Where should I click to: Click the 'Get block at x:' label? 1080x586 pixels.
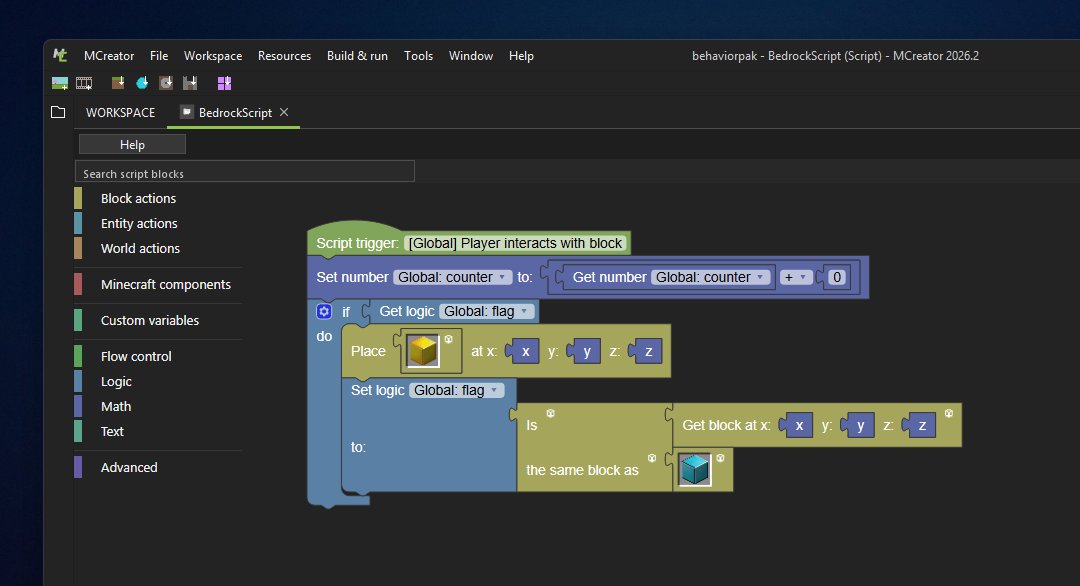tap(726, 425)
